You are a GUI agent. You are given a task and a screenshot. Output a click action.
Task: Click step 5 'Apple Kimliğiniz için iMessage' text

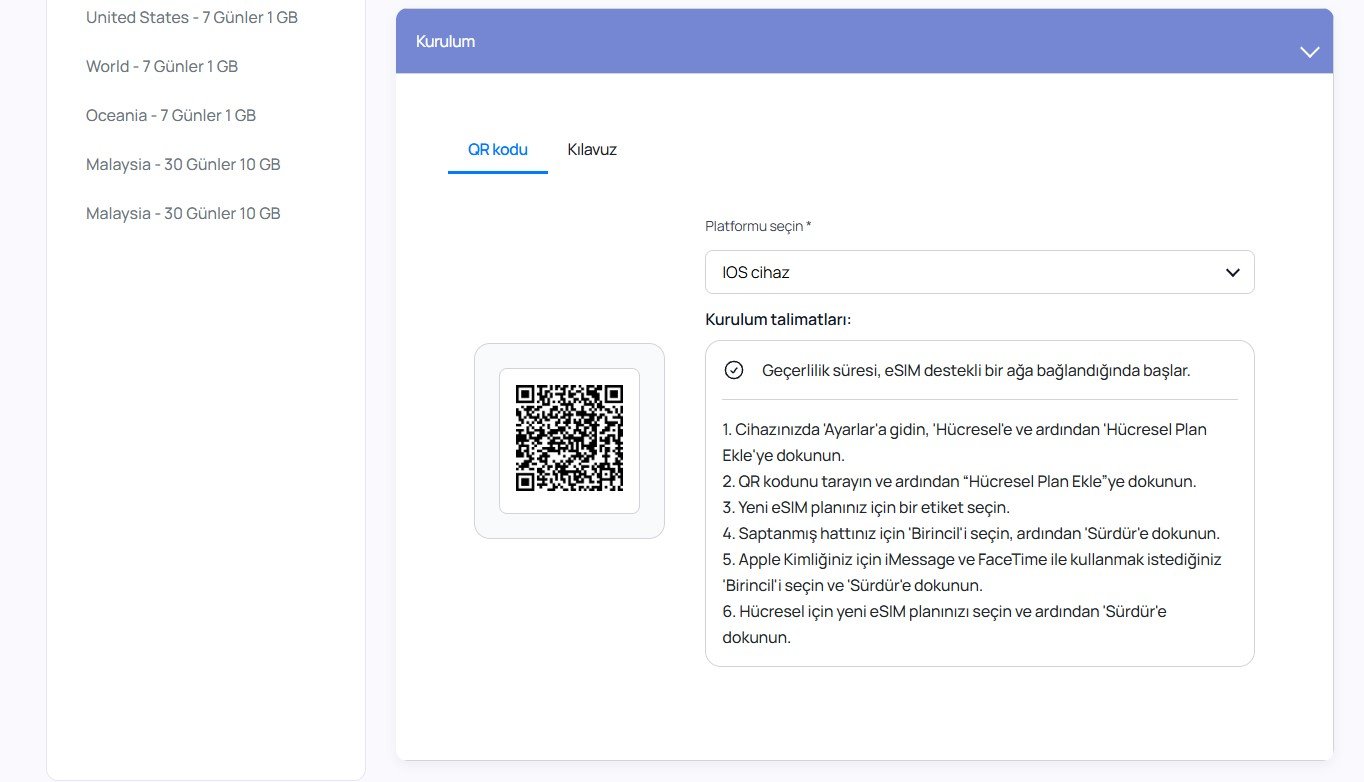[x=972, y=572]
